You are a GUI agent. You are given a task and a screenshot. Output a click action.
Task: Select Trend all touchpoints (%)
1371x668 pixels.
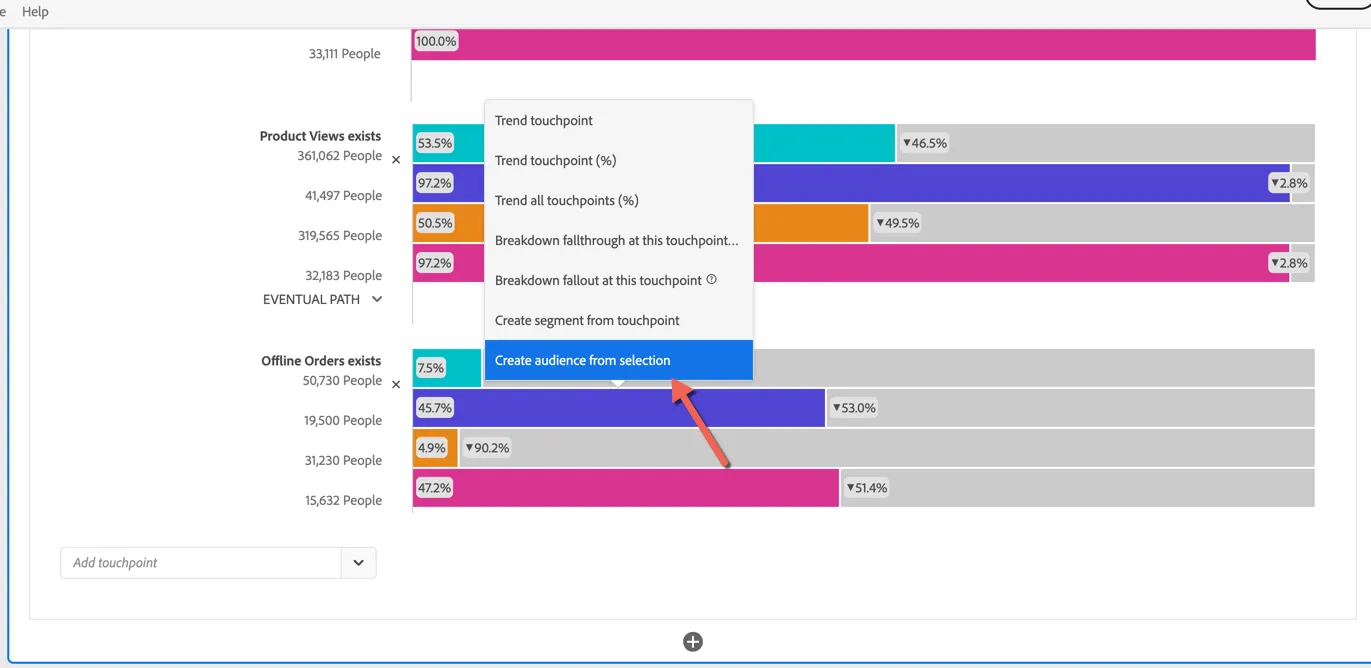coord(619,201)
